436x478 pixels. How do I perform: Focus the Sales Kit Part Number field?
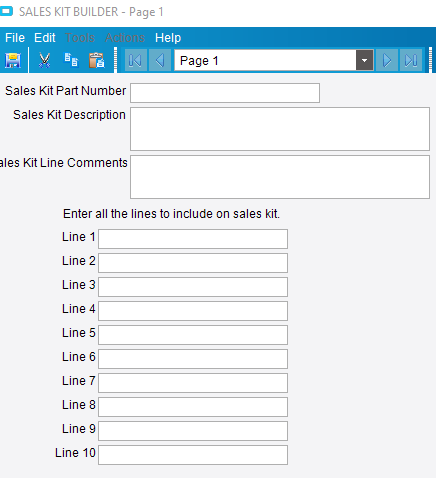(x=225, y=93)
